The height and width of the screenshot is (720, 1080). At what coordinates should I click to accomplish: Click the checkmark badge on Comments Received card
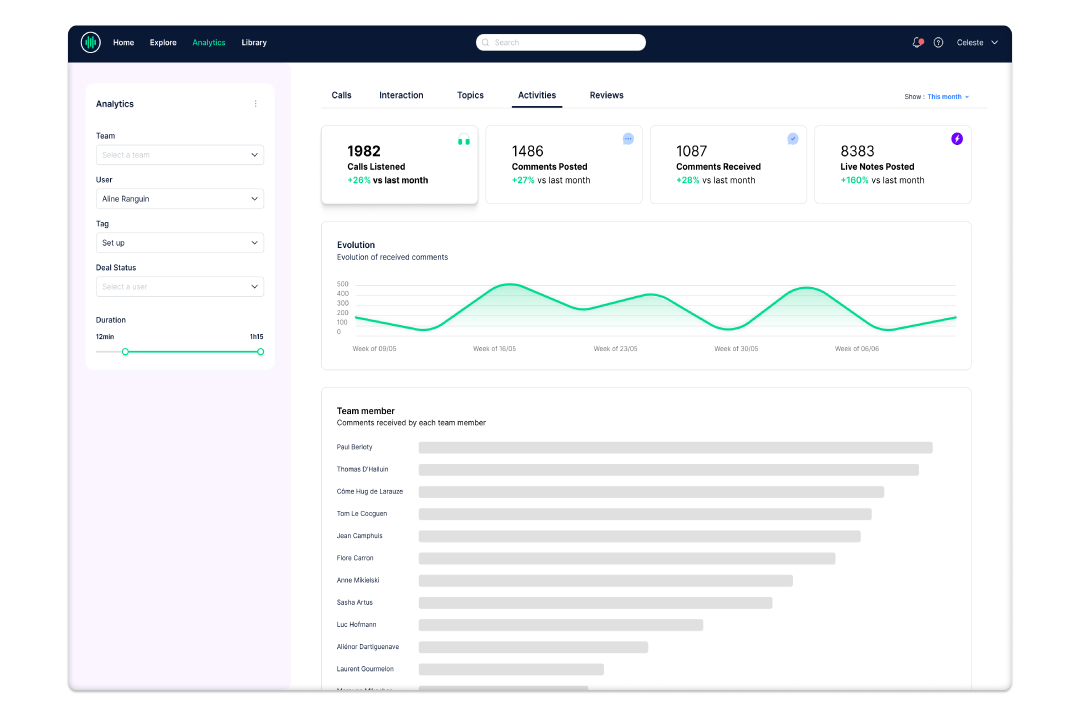coord(792,139)
